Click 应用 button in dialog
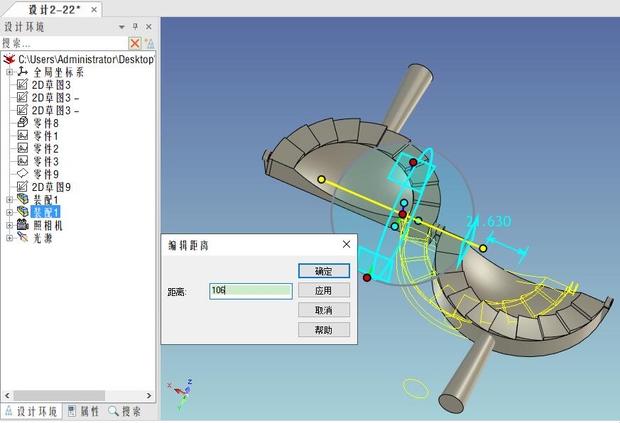Image resolution: width=620 pixels, height=423 pixels. click(324, 291)
